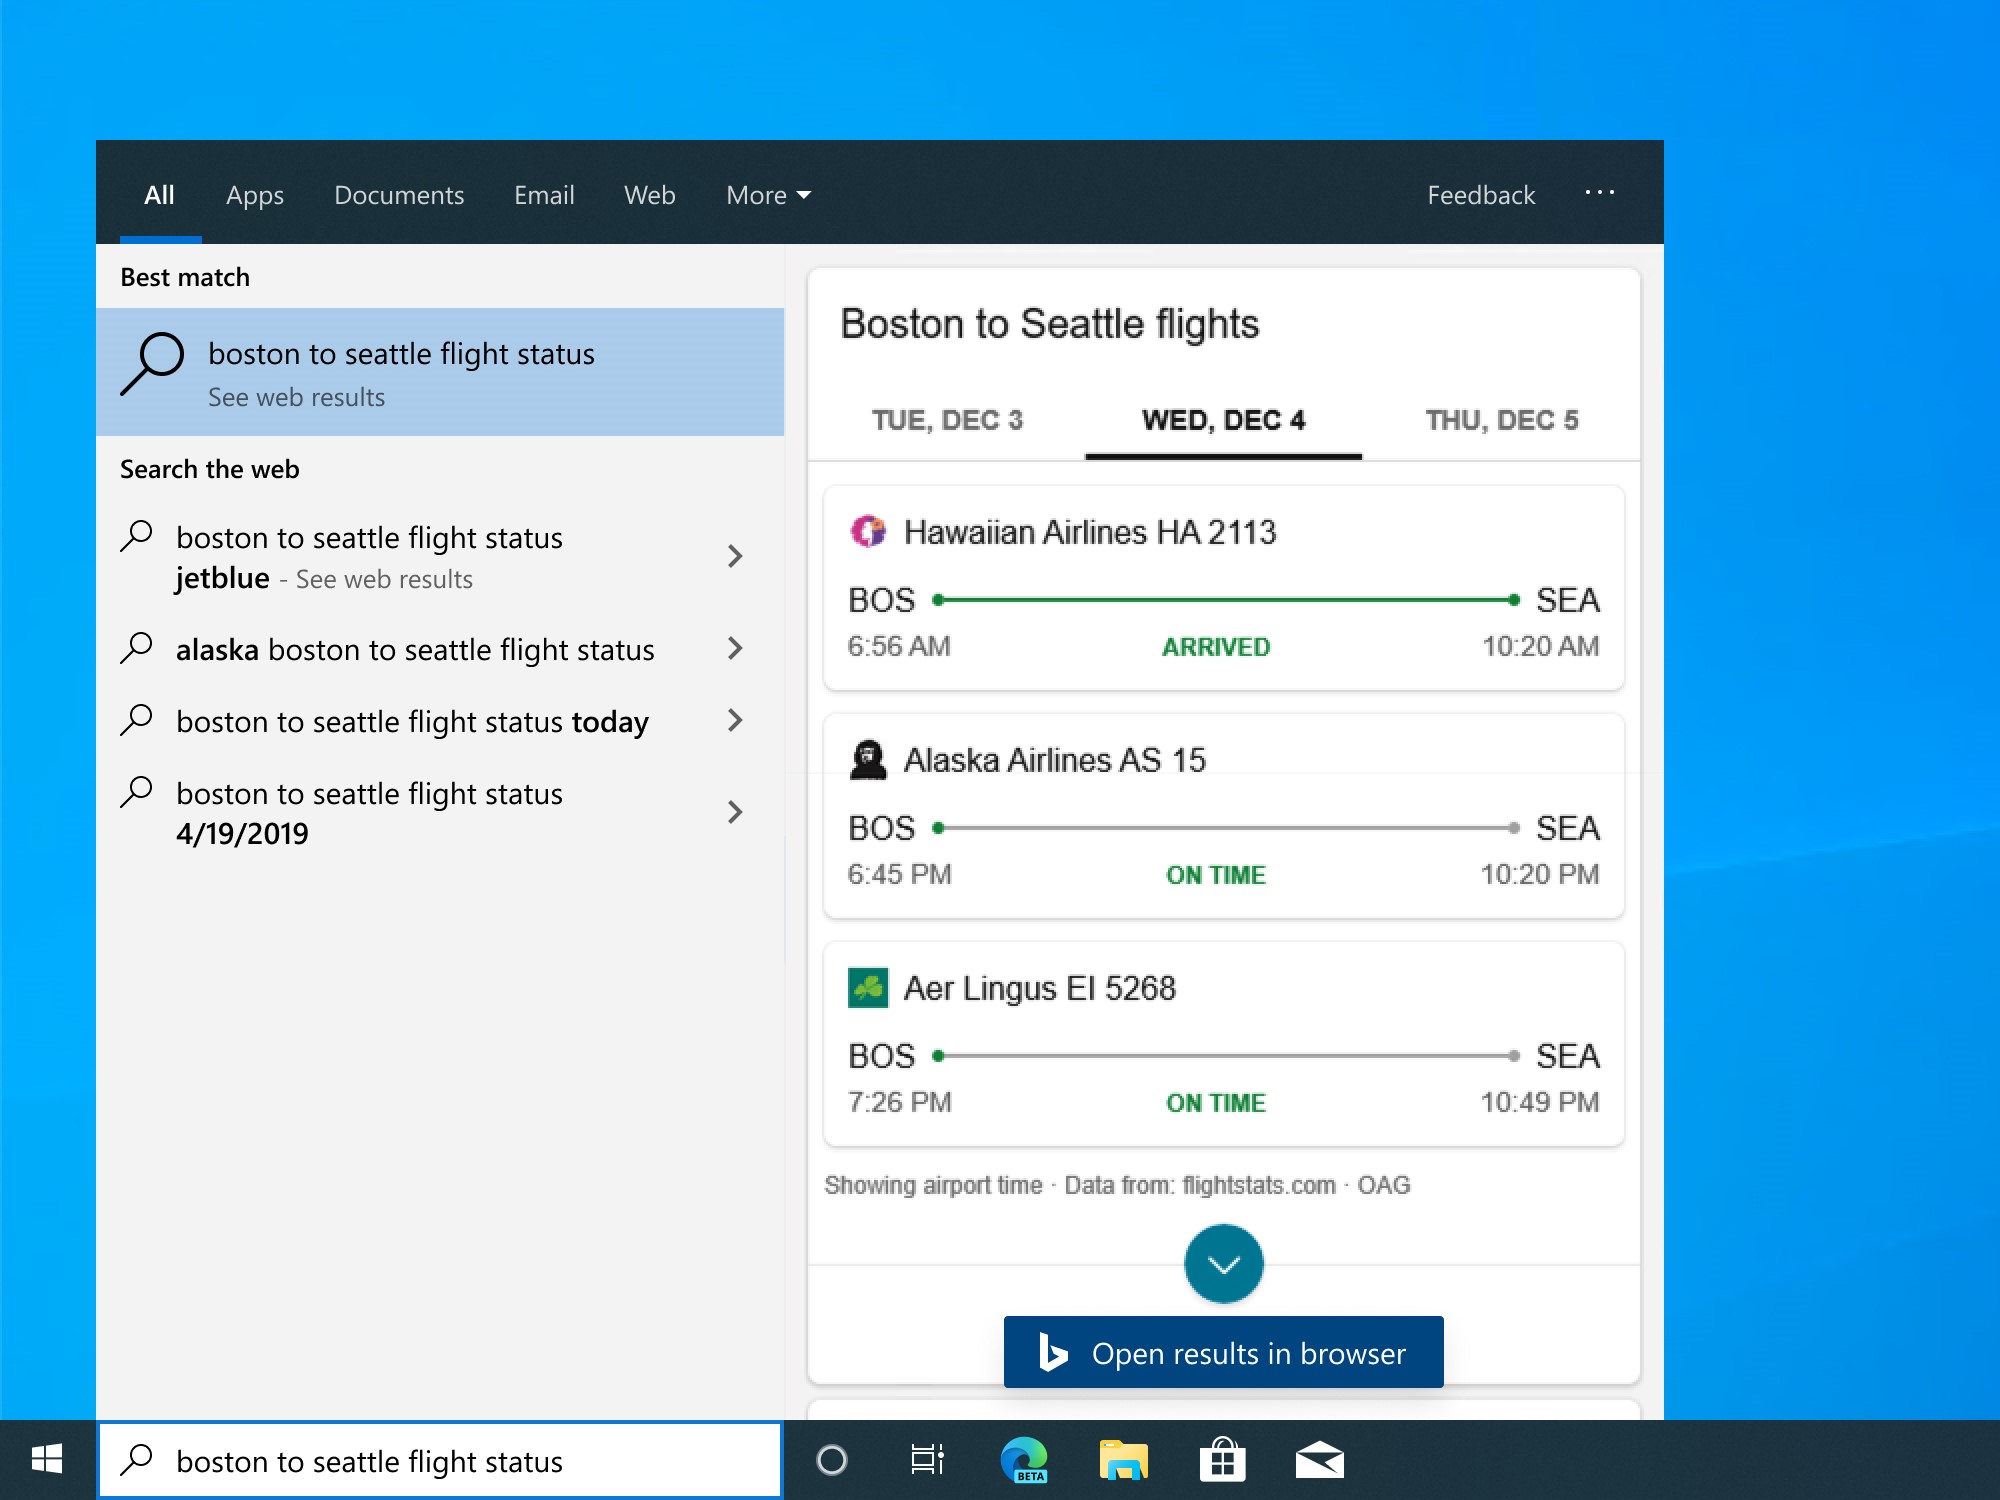Click Open results in browser button
This screenshot has height=1500, width=2000.
point(1223,1352)
